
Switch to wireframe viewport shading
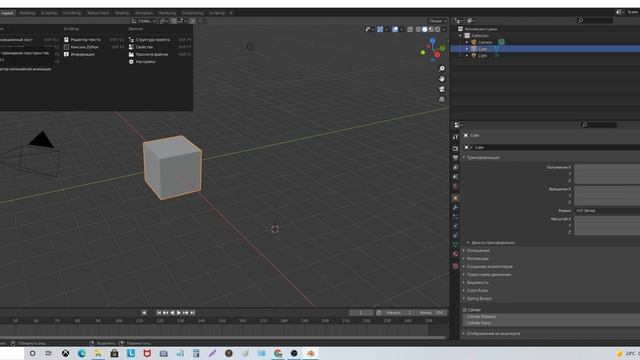(x=418, y=29)
